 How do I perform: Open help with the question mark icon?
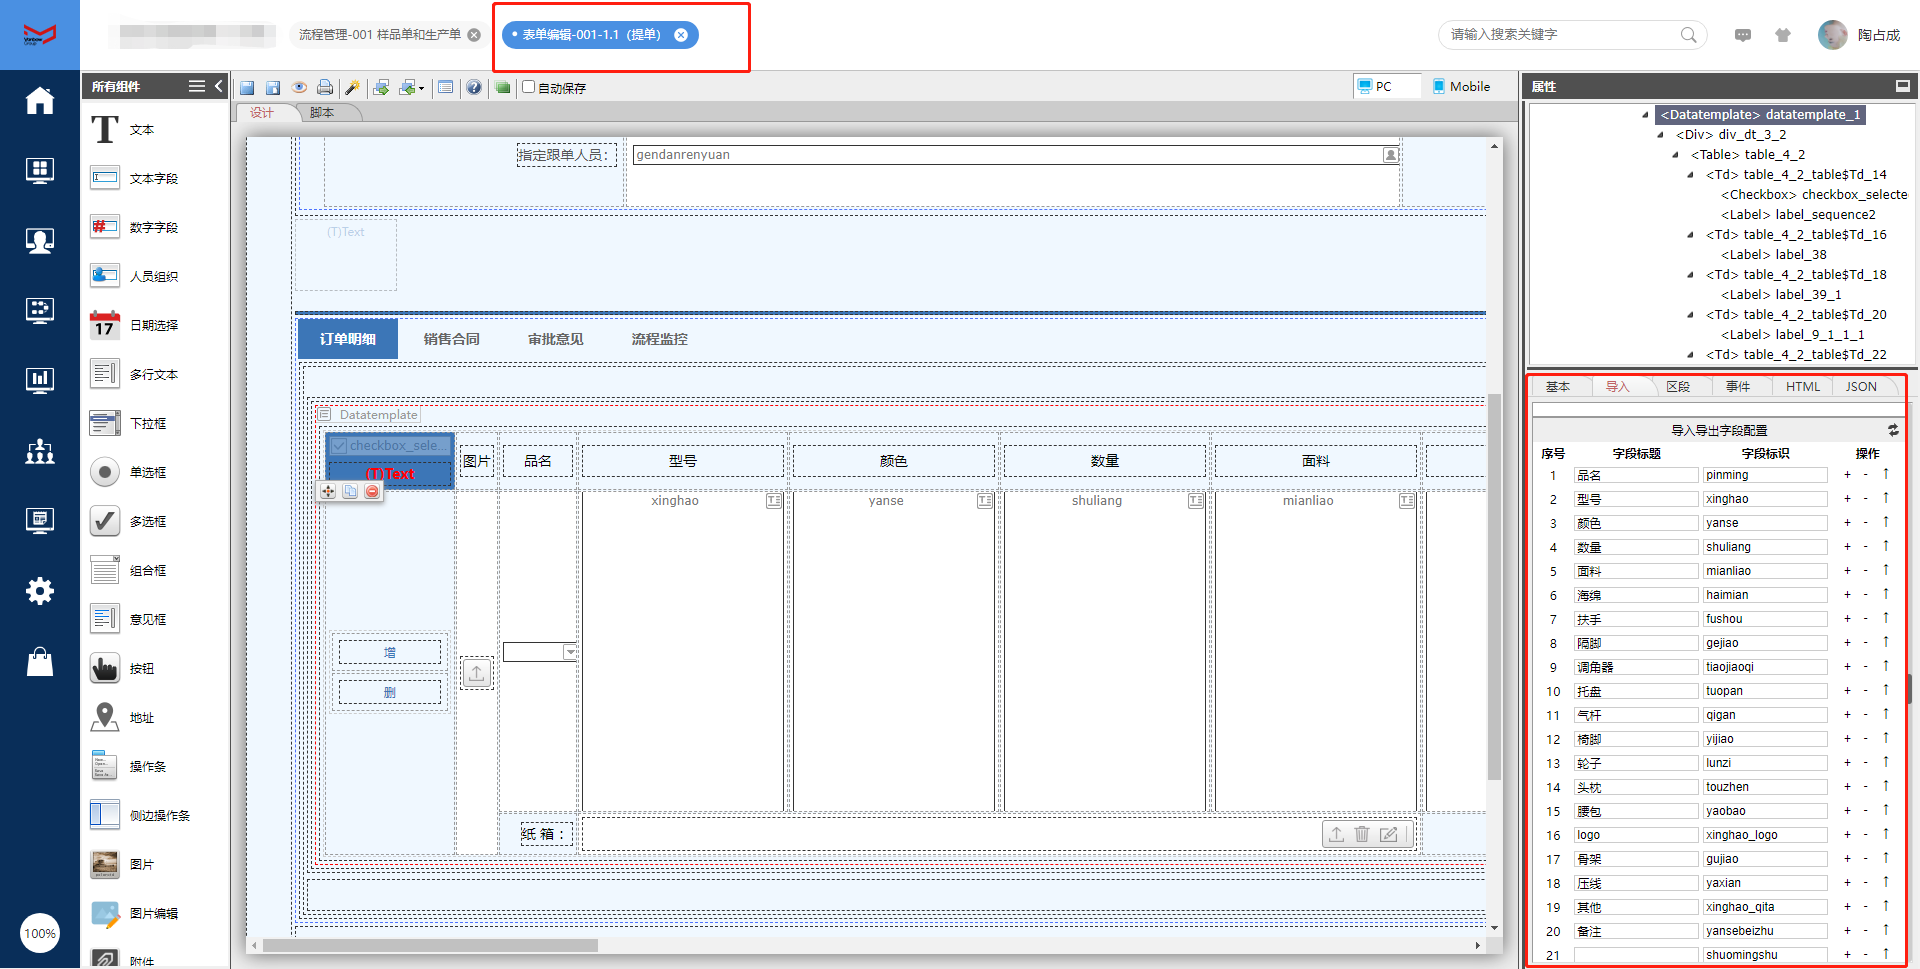click(x=474, y=88)
